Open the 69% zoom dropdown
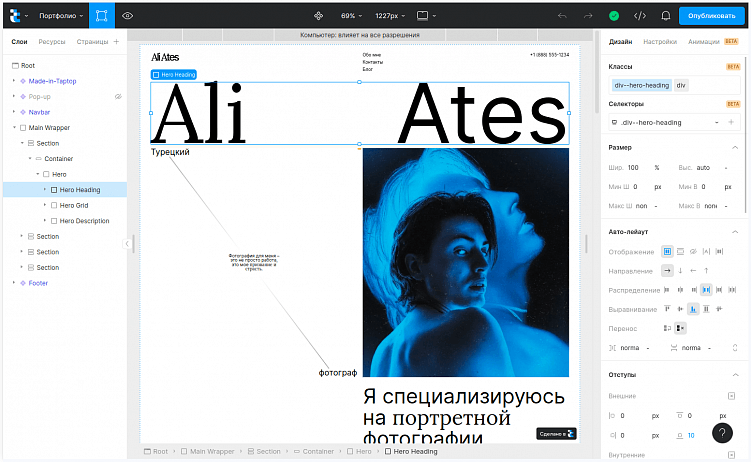751x462 pixels. (x=352, y=16)
